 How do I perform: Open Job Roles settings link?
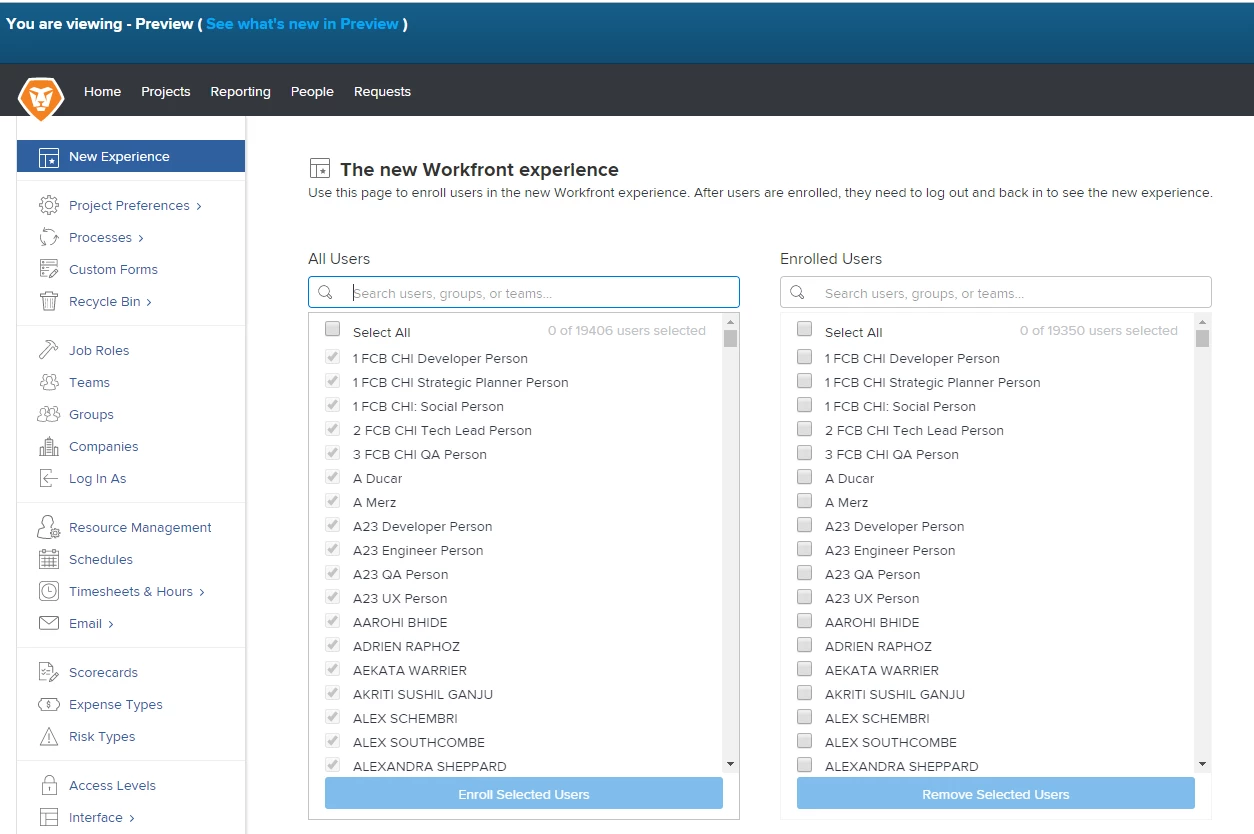(x=99, y=350)
